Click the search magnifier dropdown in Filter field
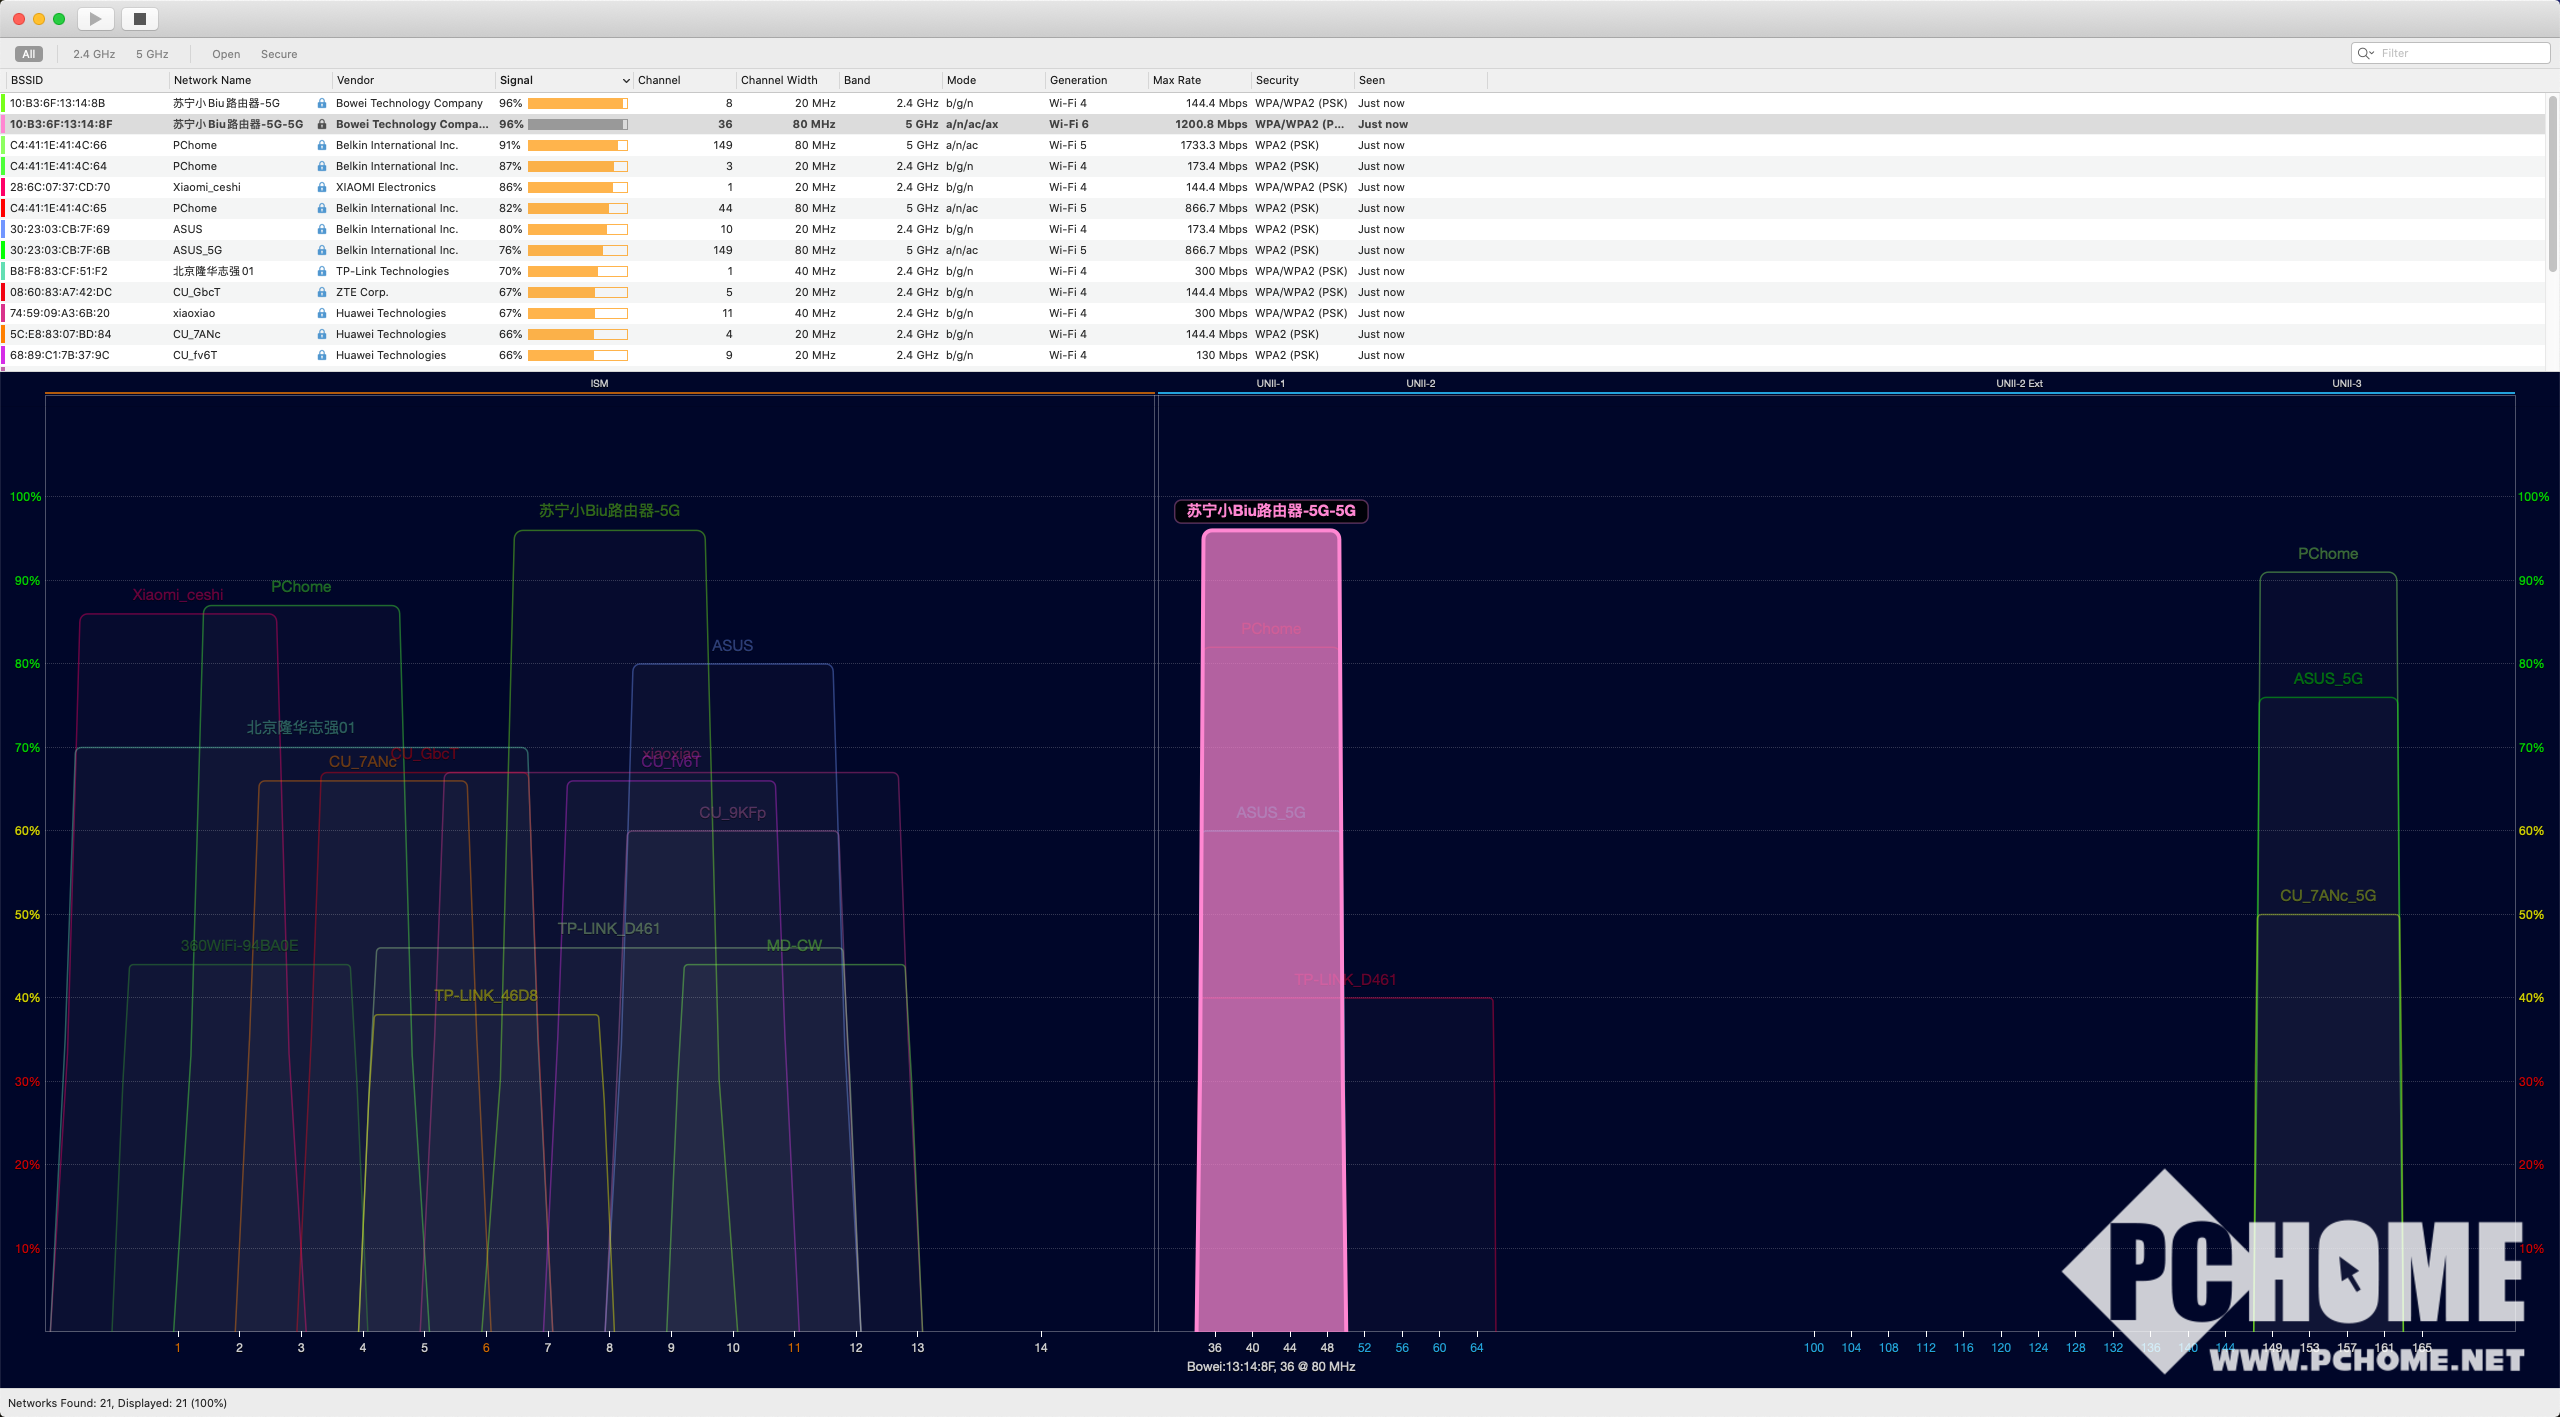The width and height of the screenshot is (2560, 1417). click(2365, 53)
